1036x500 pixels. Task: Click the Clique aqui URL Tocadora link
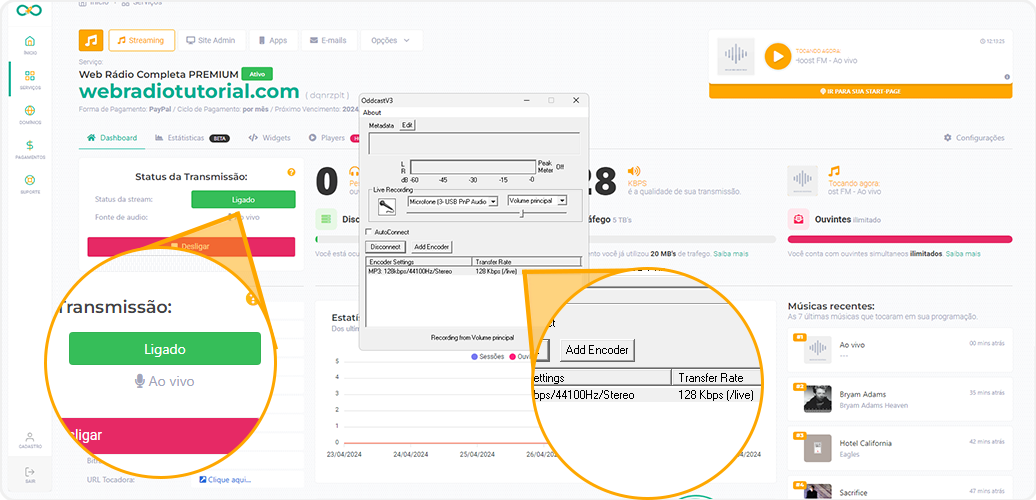tap(225, 480)
